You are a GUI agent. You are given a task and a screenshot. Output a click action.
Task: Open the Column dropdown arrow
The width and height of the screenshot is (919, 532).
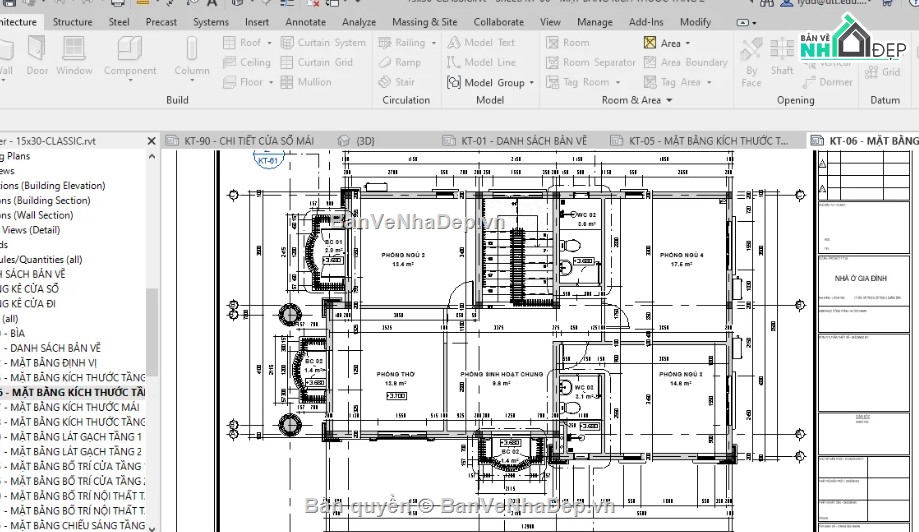pos(192,81)
